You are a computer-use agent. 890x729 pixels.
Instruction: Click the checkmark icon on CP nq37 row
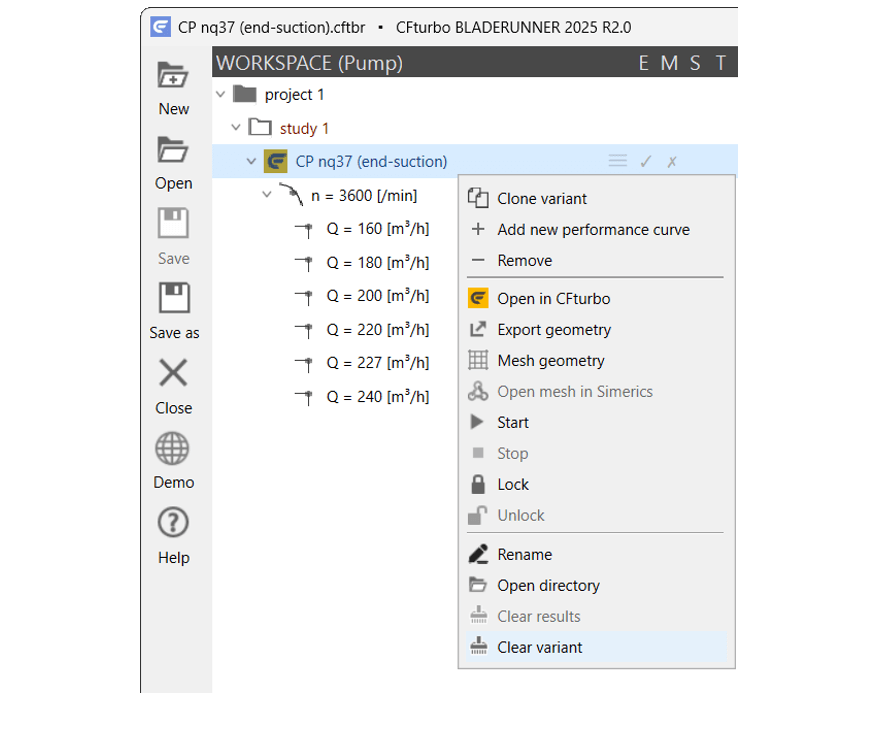645,162
